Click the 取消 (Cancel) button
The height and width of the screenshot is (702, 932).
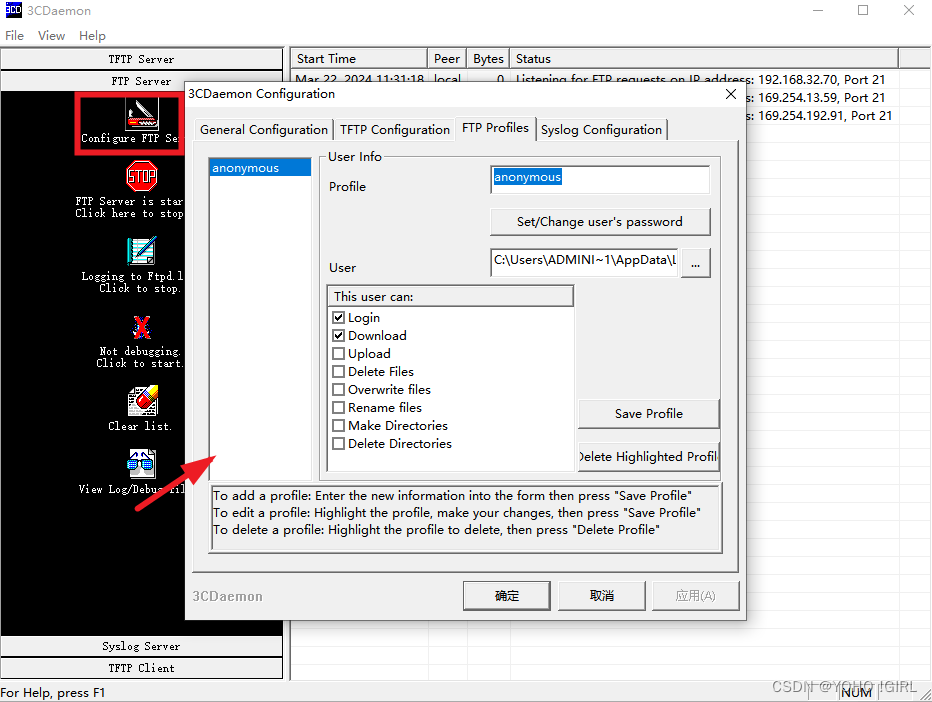602,596
